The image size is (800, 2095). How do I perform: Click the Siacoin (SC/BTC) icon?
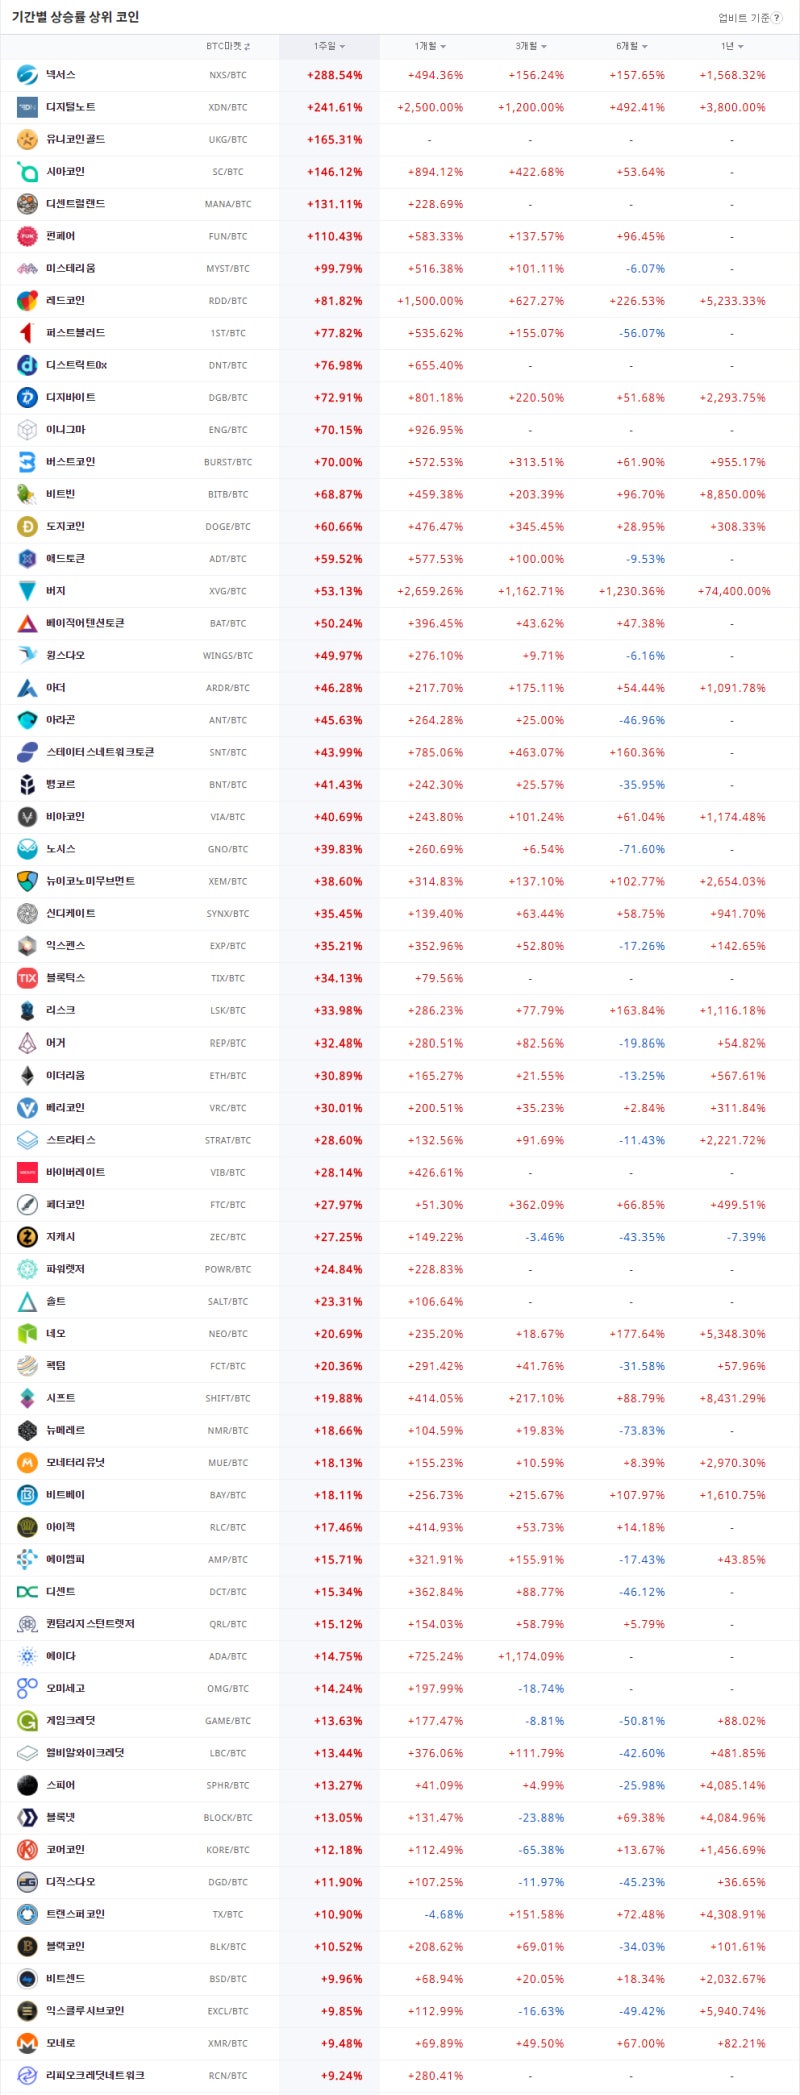[x=27, y=172]
